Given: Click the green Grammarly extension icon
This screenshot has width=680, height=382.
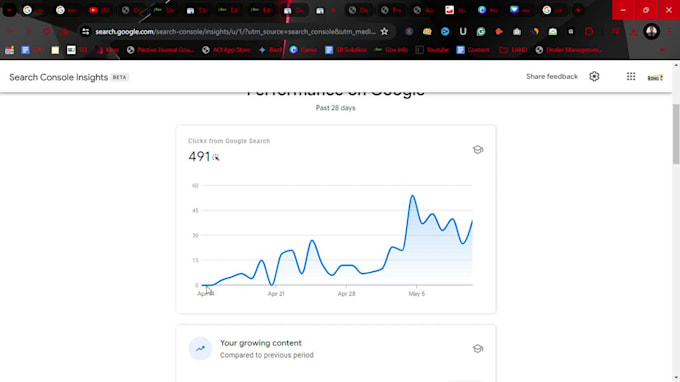Looking at the screenshot, I should (481, 32).
